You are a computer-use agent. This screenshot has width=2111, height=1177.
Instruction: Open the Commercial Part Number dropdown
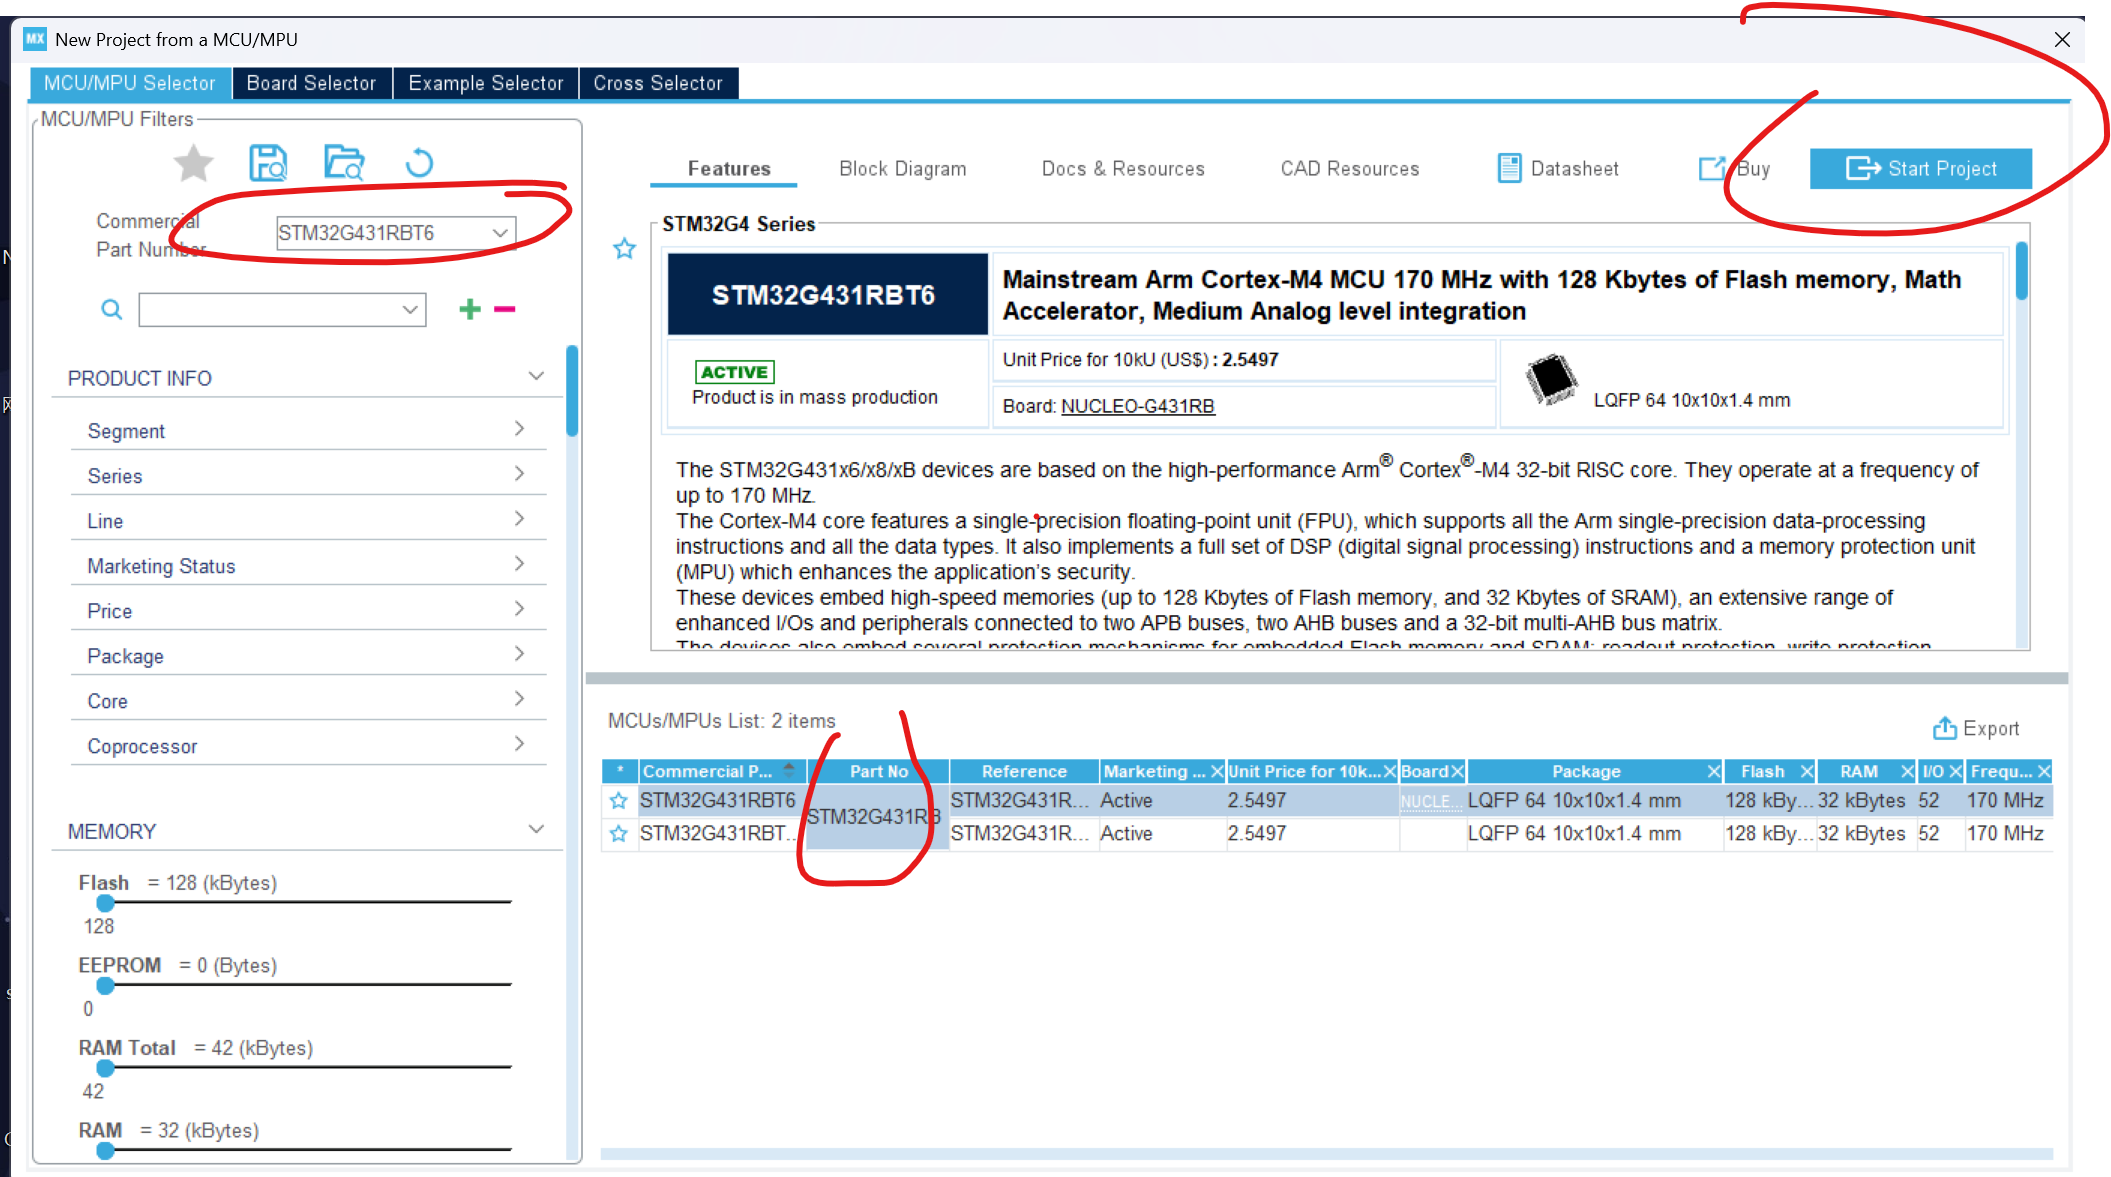coord(500,233)
